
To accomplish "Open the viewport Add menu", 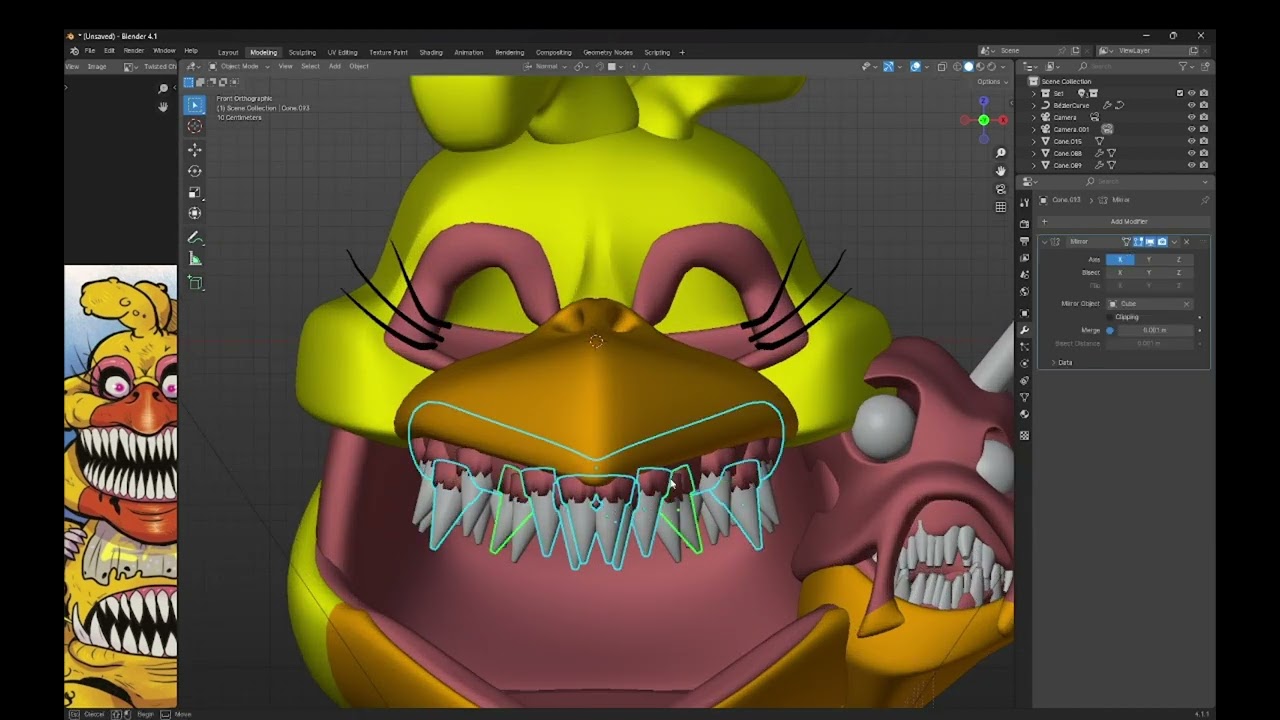I will point(335,67).
